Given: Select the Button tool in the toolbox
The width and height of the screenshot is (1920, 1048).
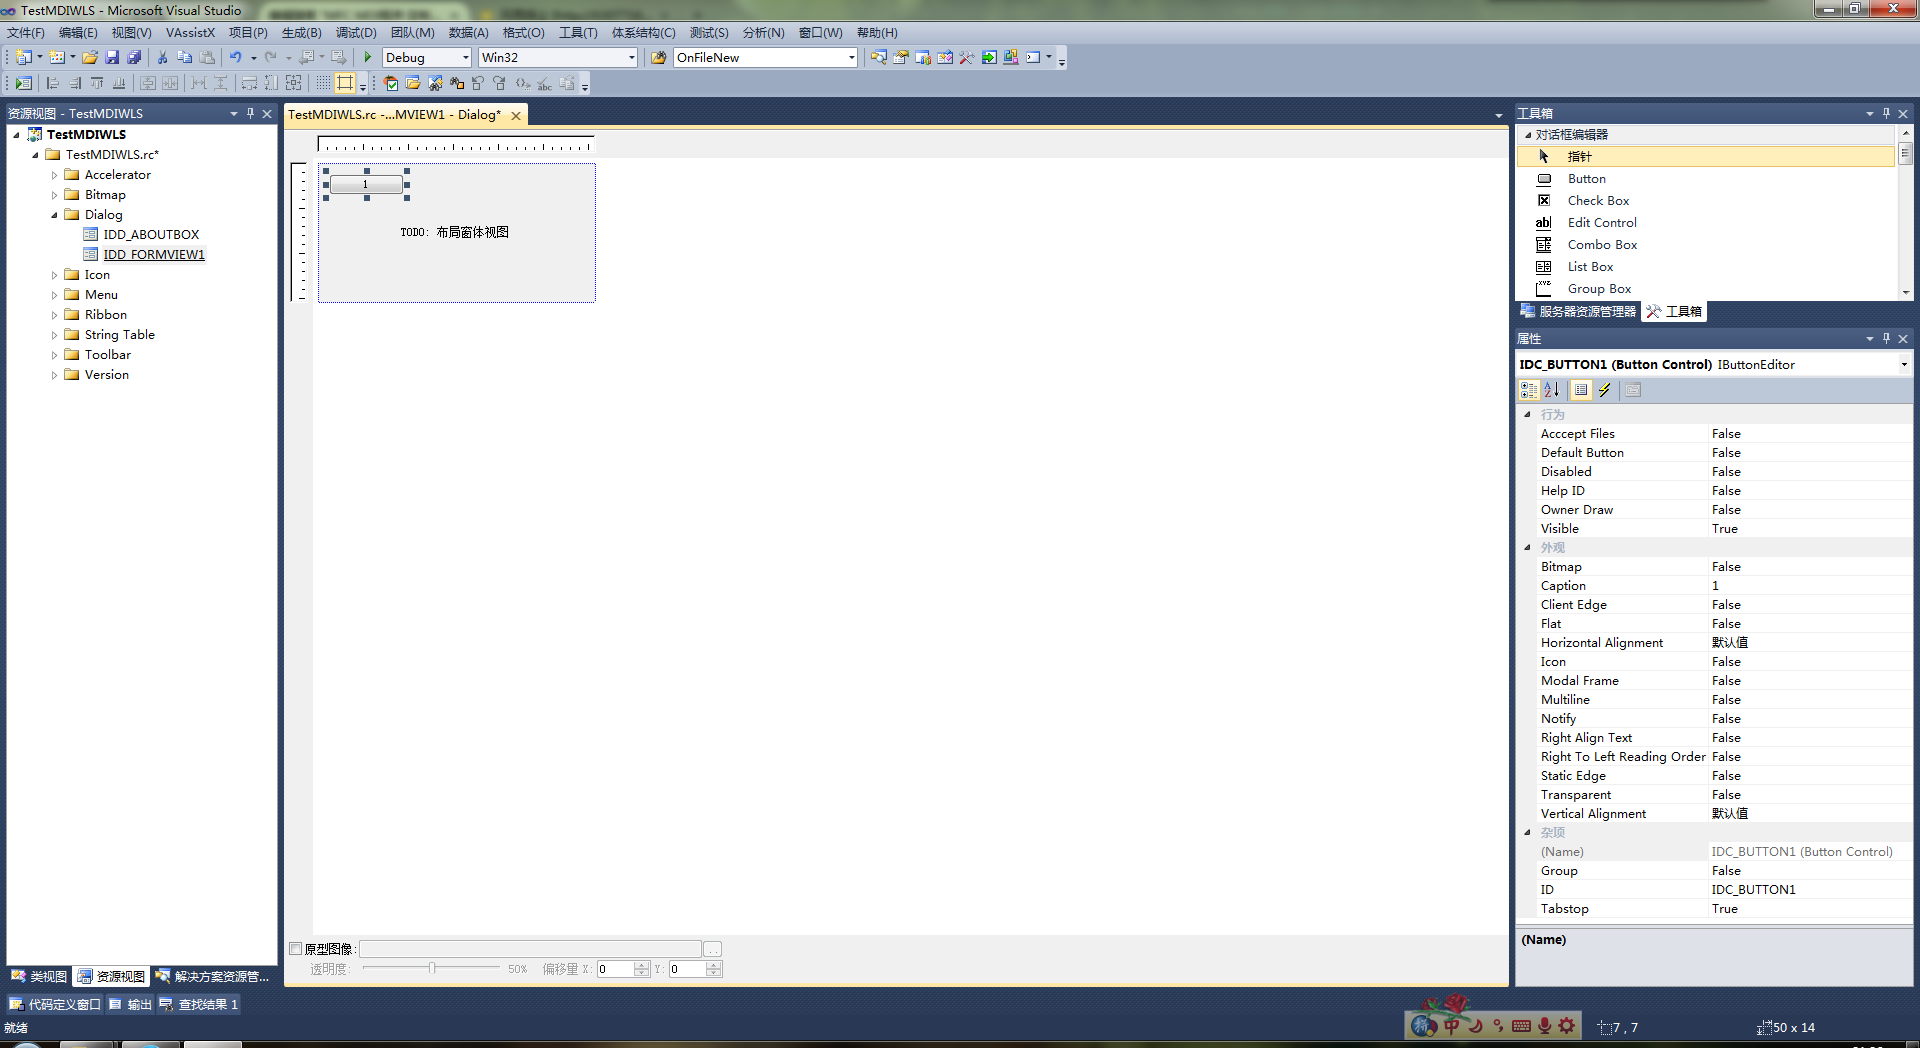Looking at the screenshot, I should [1706, 179].
